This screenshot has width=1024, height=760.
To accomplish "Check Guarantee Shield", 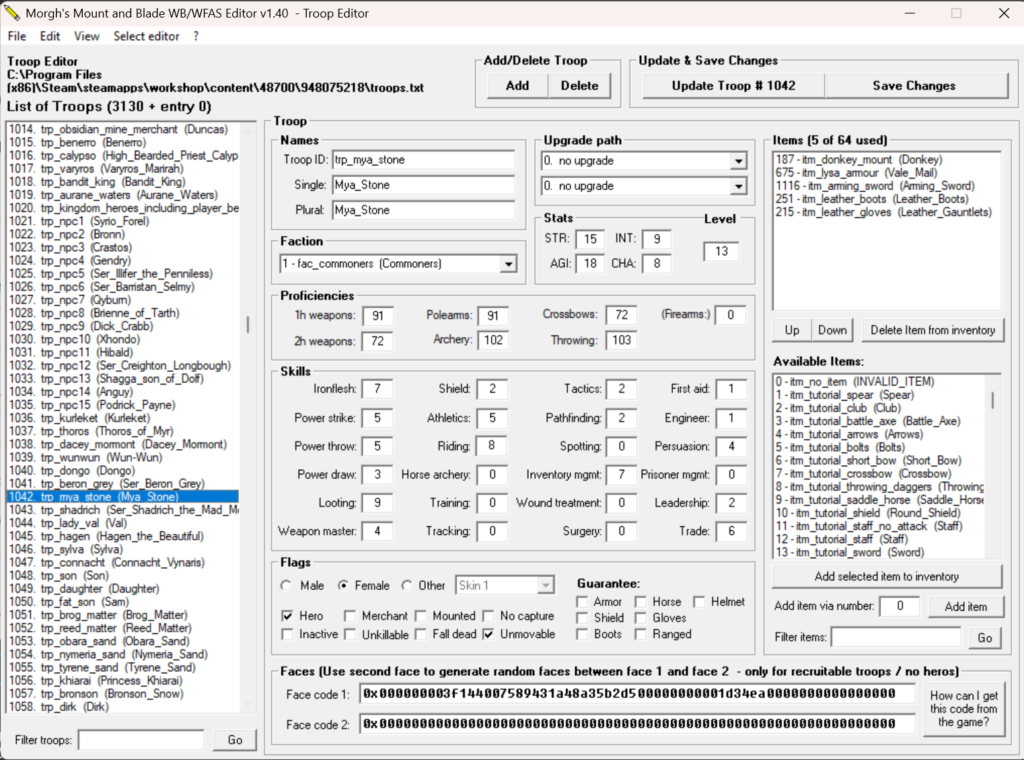I will (x=582, y=618).
